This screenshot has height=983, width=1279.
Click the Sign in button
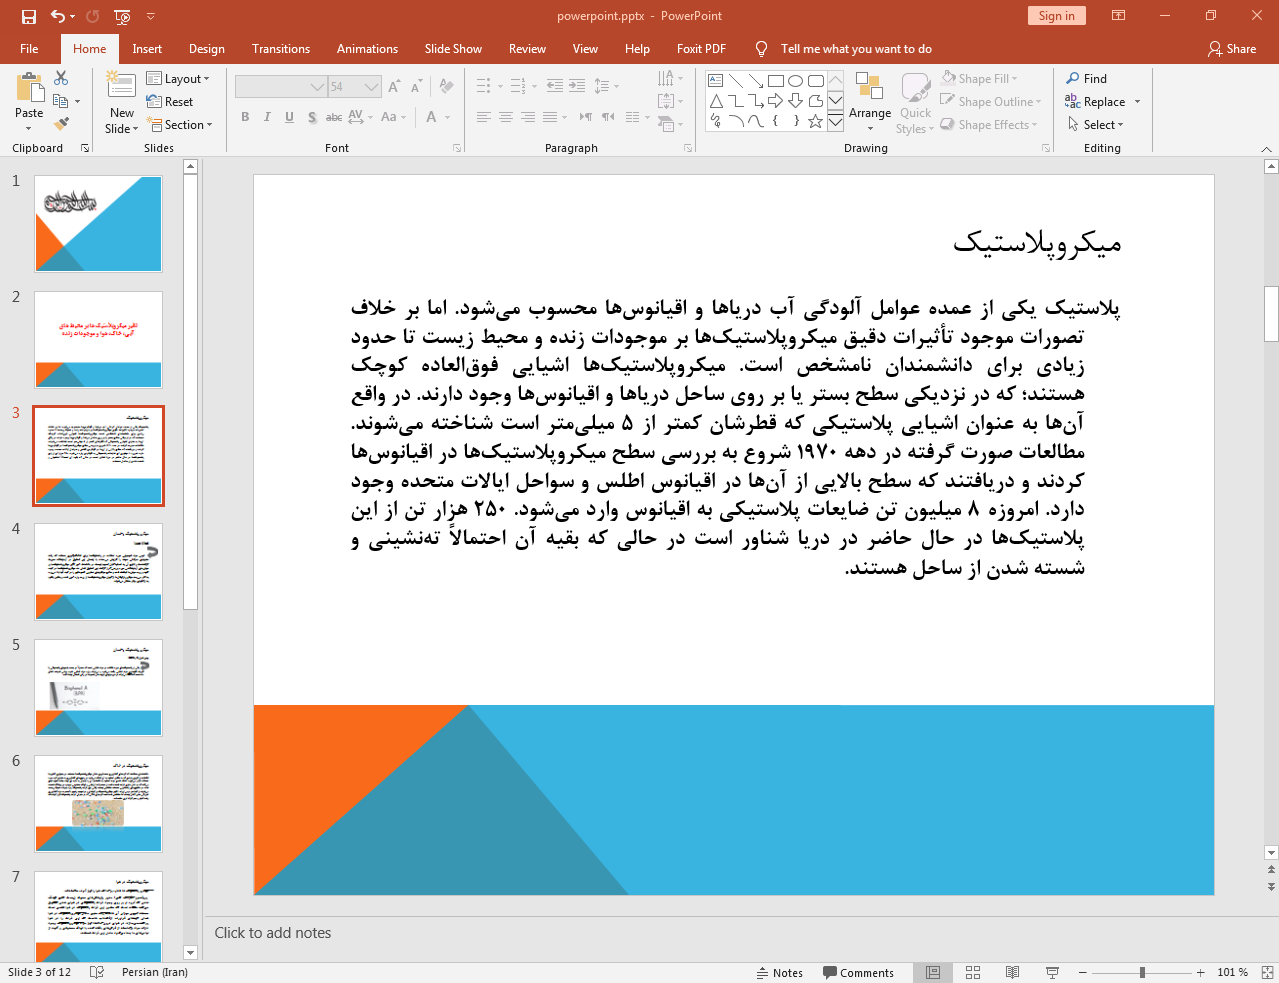(x=1056, y=16)
